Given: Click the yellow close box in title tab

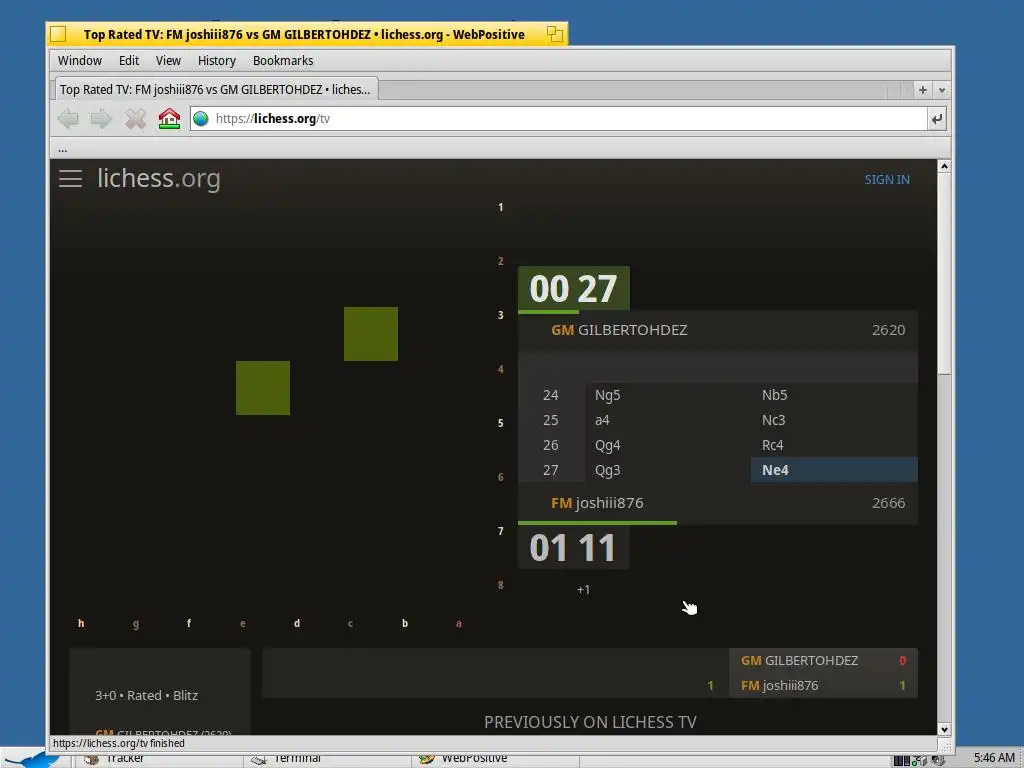Looking at the screenshot, I should click(x=58, y=34).
